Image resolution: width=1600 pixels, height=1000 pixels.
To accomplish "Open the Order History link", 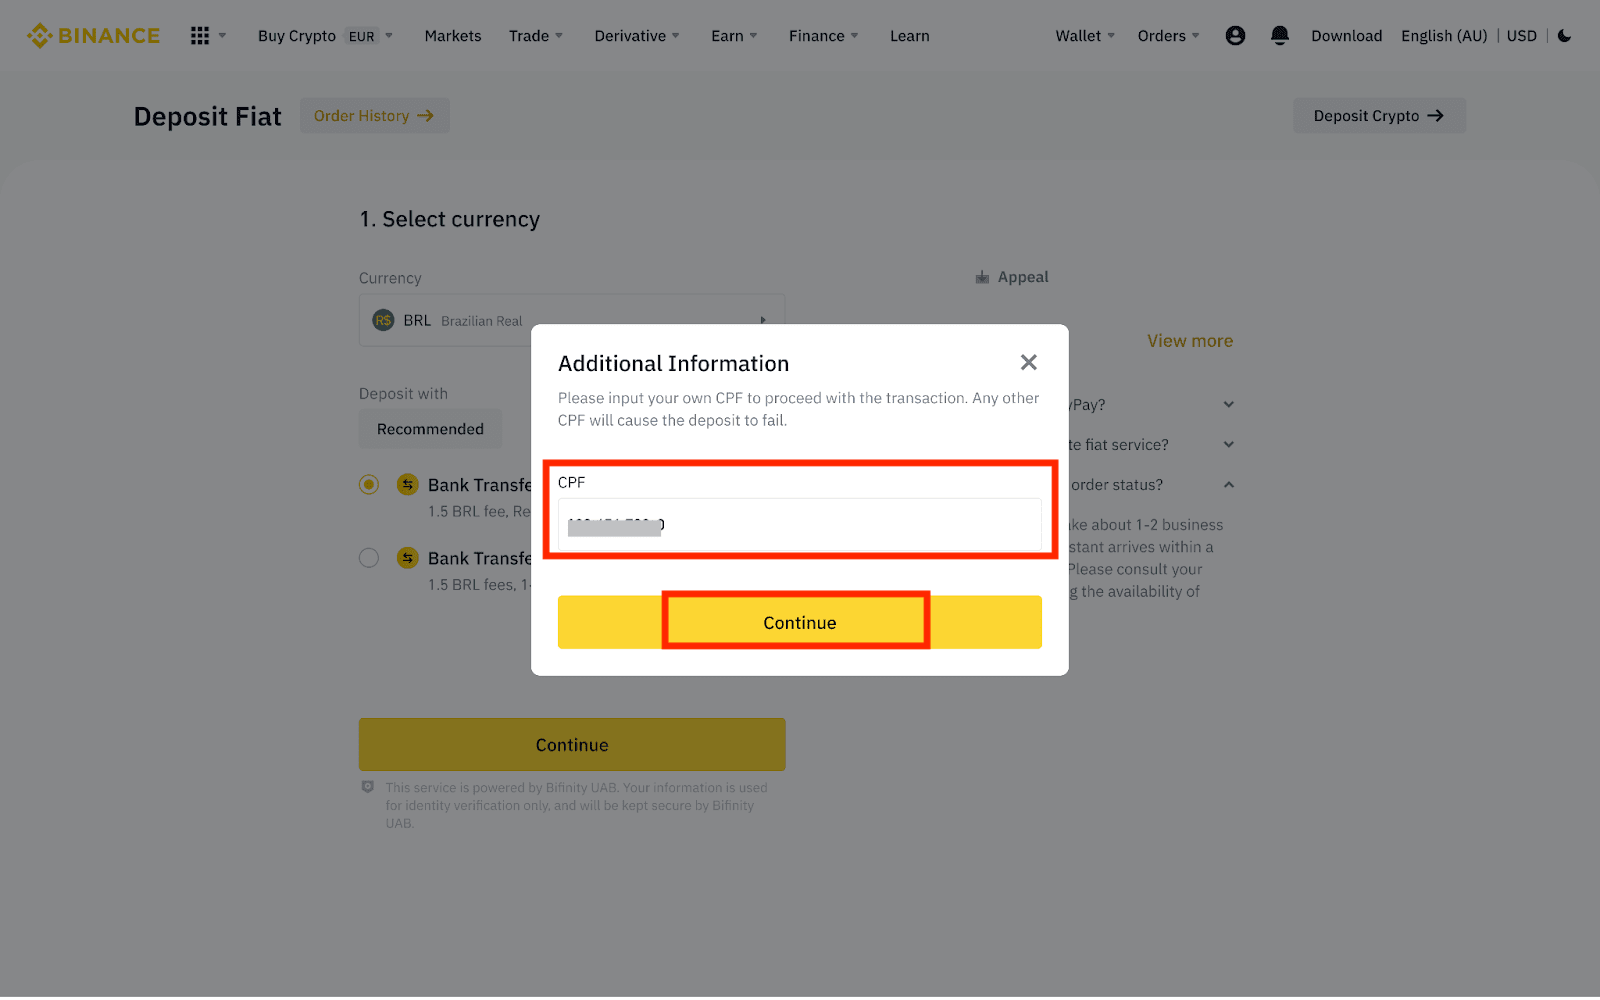I will pyautogui.click(x=374, y=116).
